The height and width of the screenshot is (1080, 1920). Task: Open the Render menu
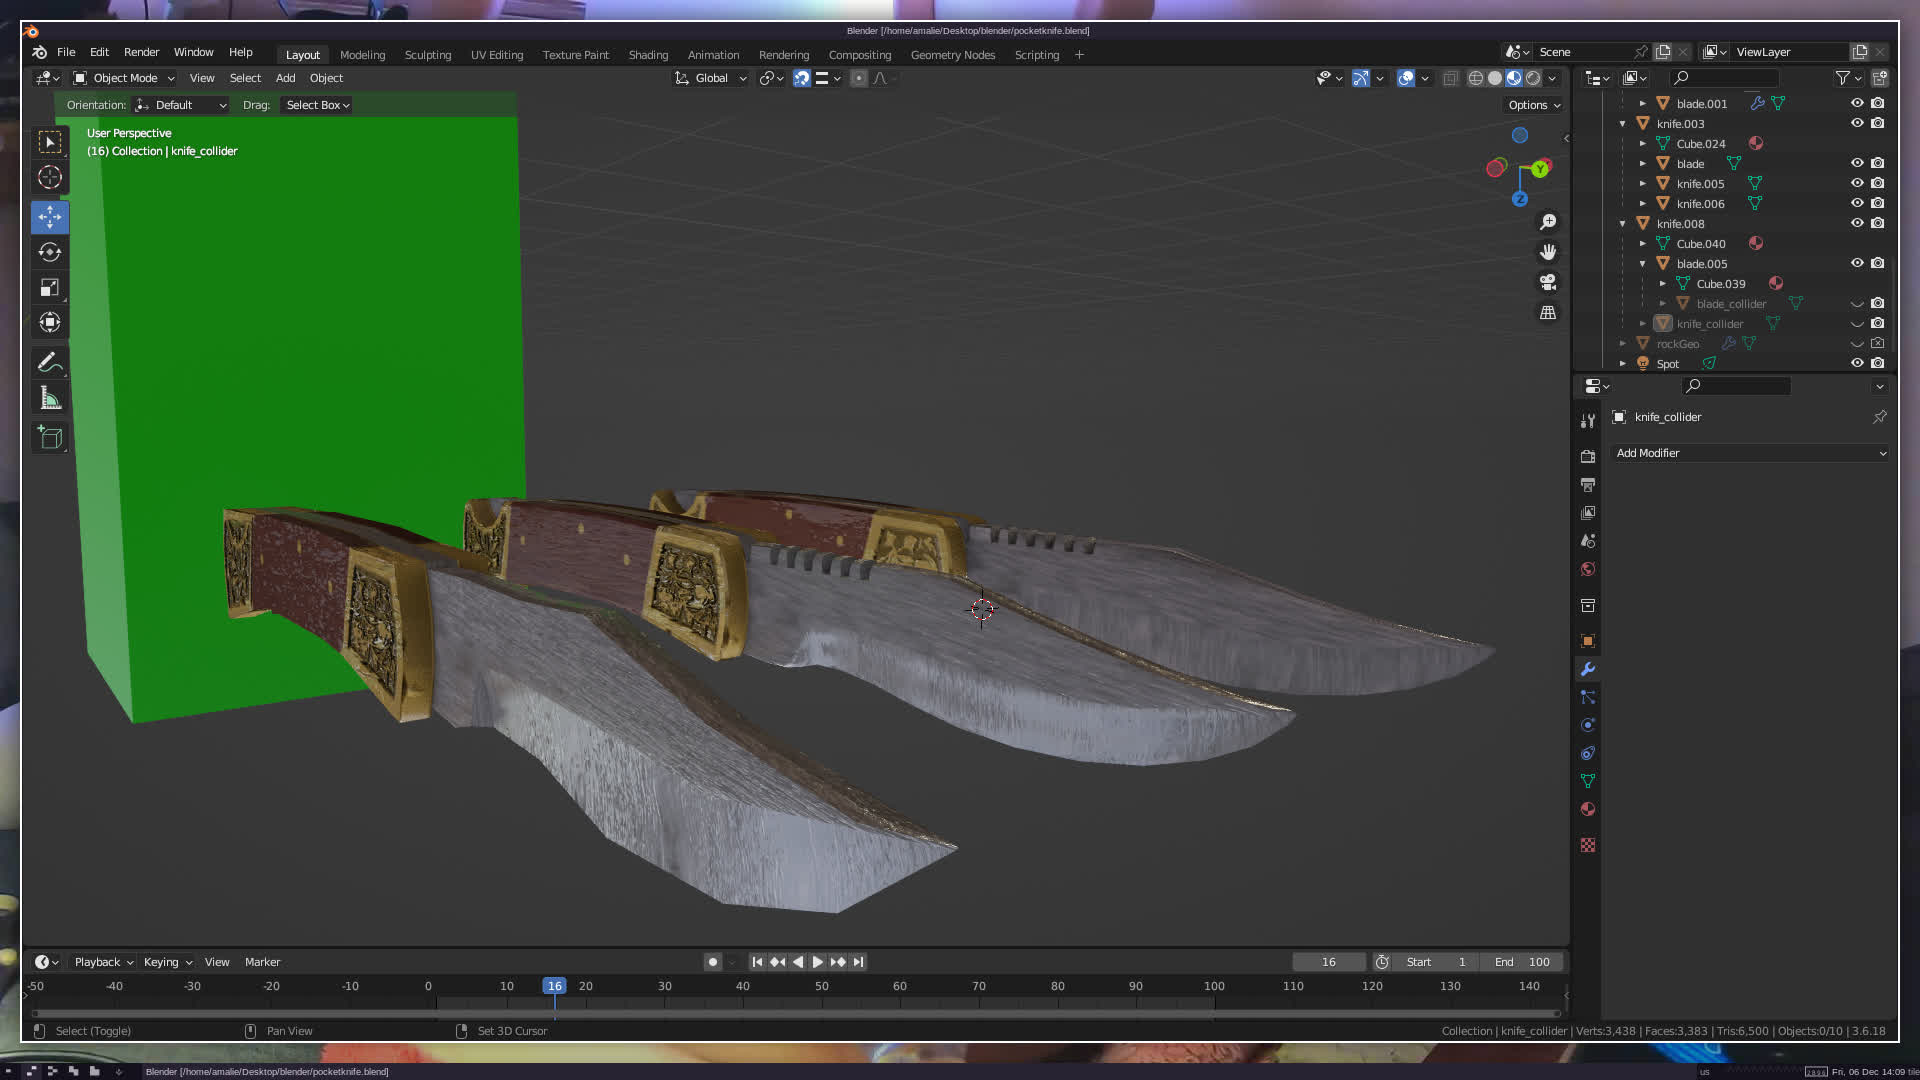(141, 52)
